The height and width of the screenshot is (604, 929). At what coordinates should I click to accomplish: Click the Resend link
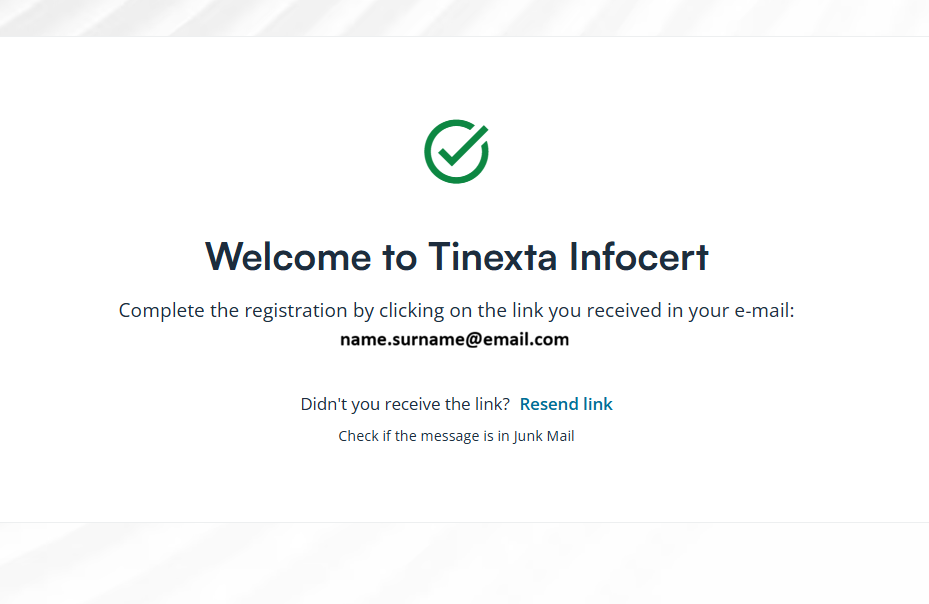coord(566,404)
